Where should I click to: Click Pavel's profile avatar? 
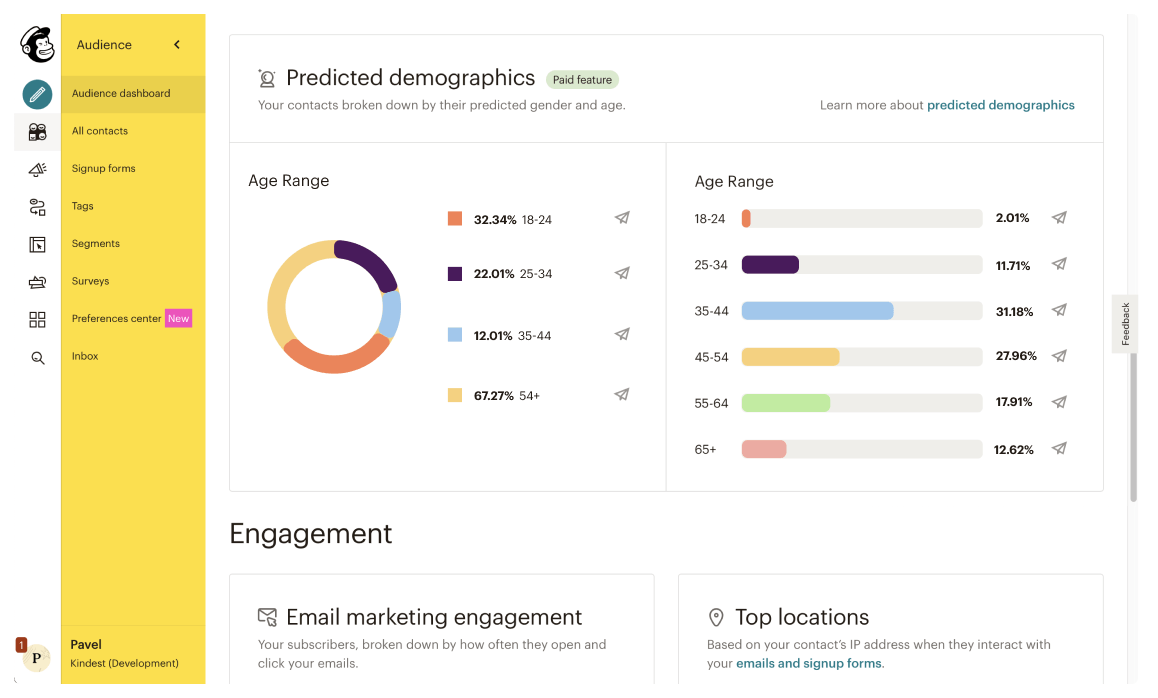pyautogui.click(x=36, y=658)
